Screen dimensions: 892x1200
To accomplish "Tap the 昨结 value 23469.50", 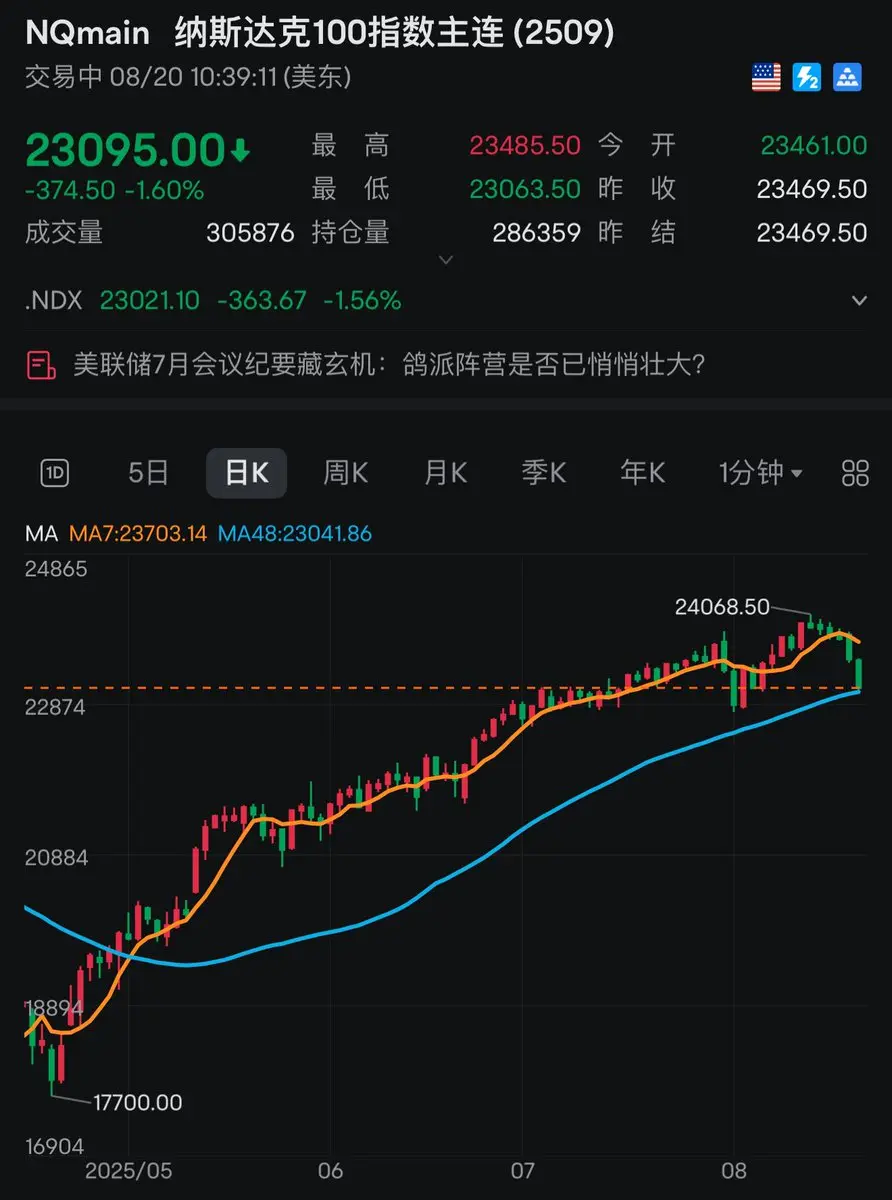I will pos(812,233).
